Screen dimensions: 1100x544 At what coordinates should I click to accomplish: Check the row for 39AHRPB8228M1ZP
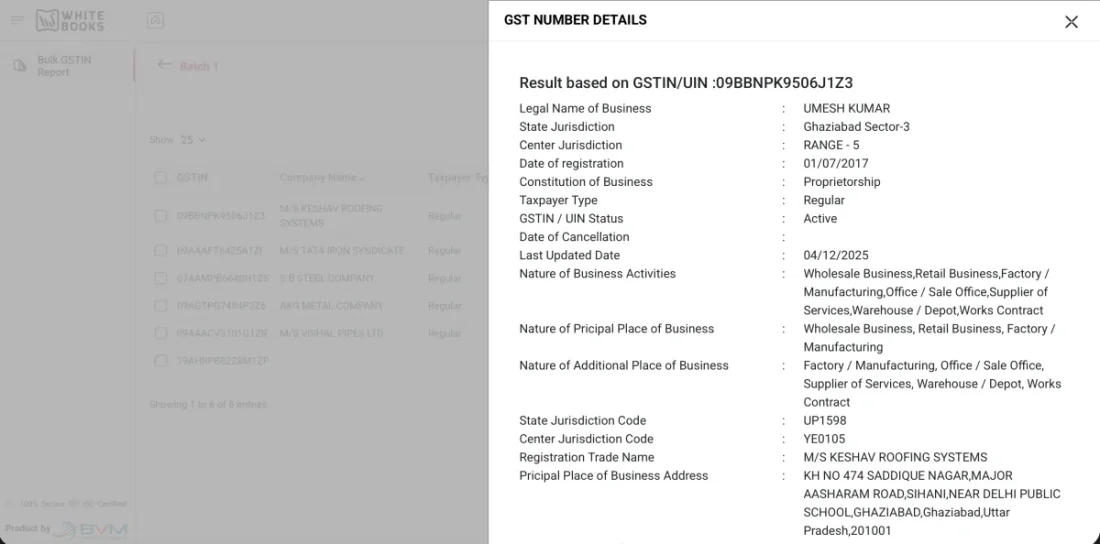tap(161, 361)
